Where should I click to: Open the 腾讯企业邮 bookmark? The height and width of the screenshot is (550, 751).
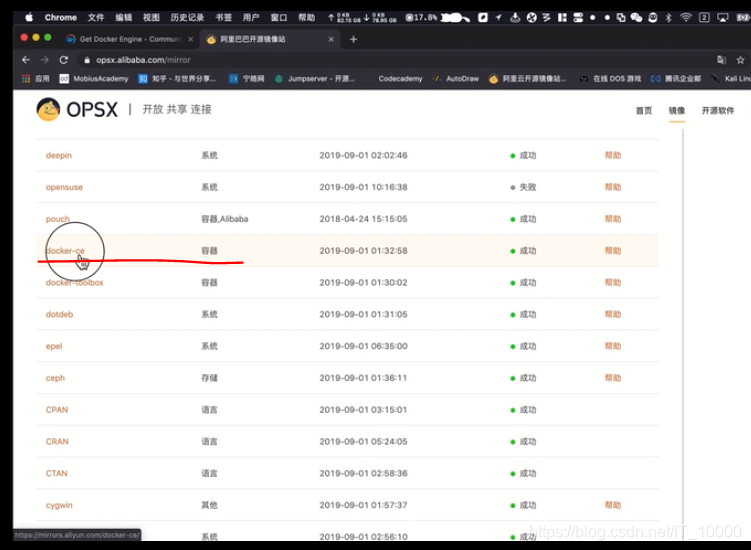click(x=676, y=79)
